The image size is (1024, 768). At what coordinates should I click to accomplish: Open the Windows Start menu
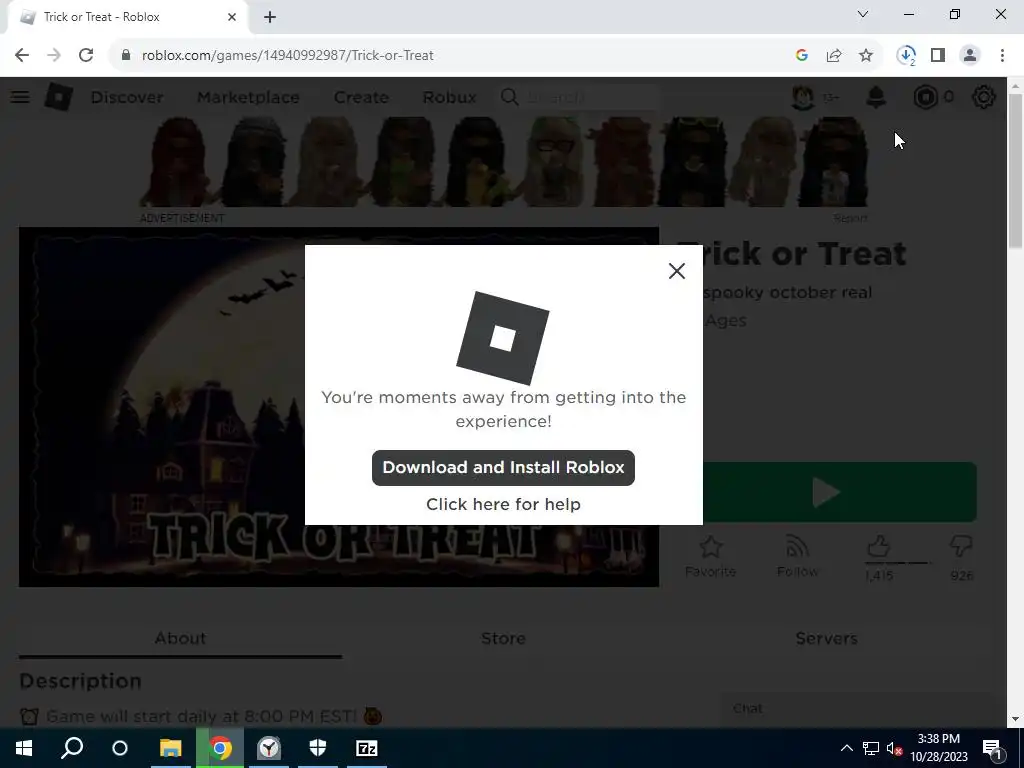(x=24, y=748)
